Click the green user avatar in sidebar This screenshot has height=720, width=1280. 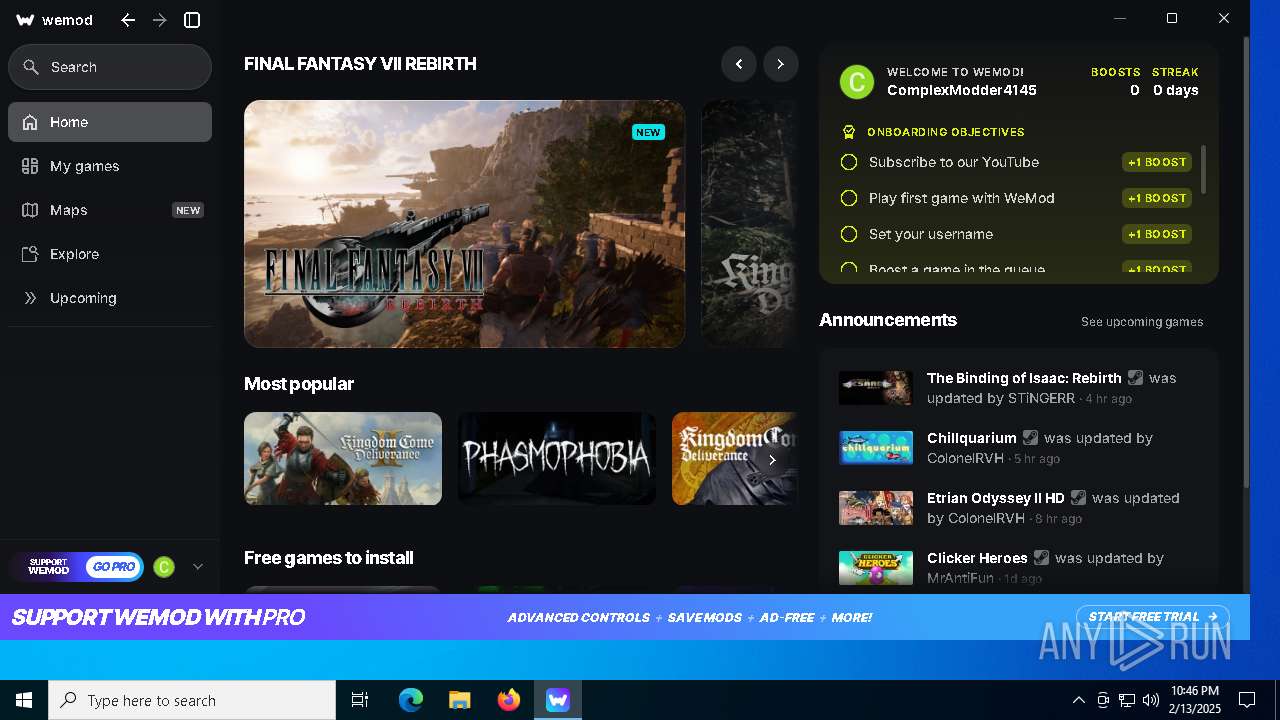[164, 567]
